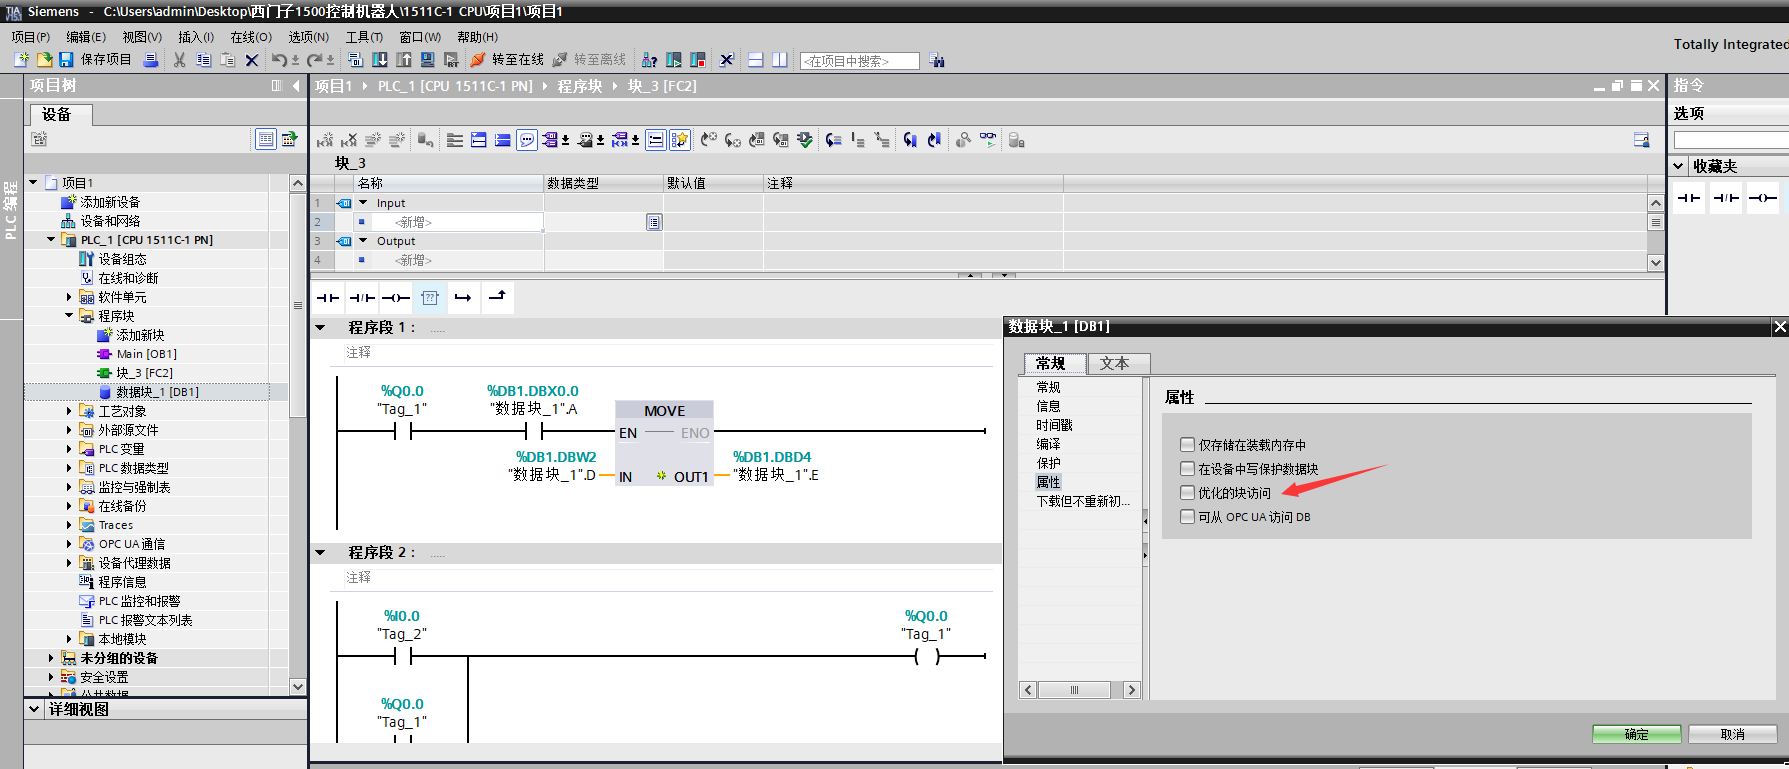Click the download to device icon
The width and height of the screenshot is (1789, 769).
[380, 60]
